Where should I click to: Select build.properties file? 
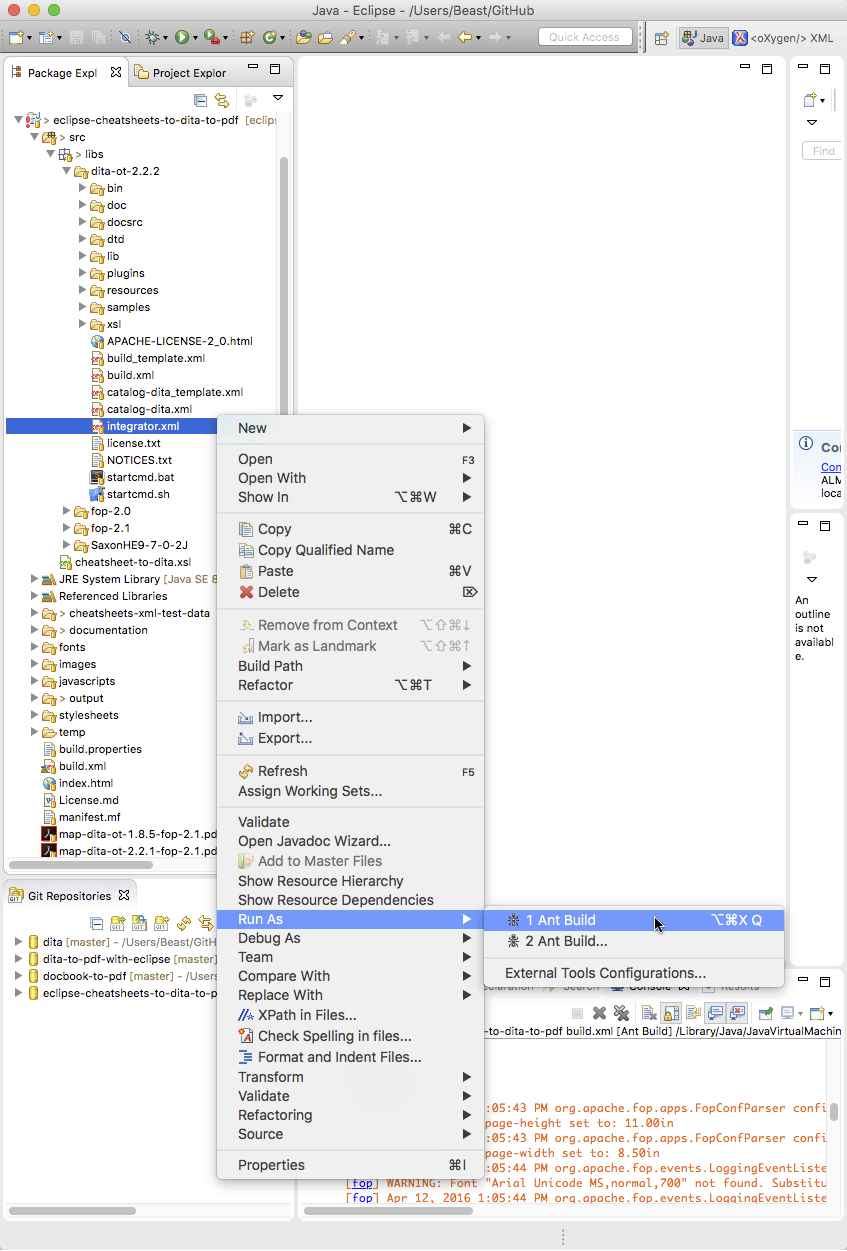100,749
